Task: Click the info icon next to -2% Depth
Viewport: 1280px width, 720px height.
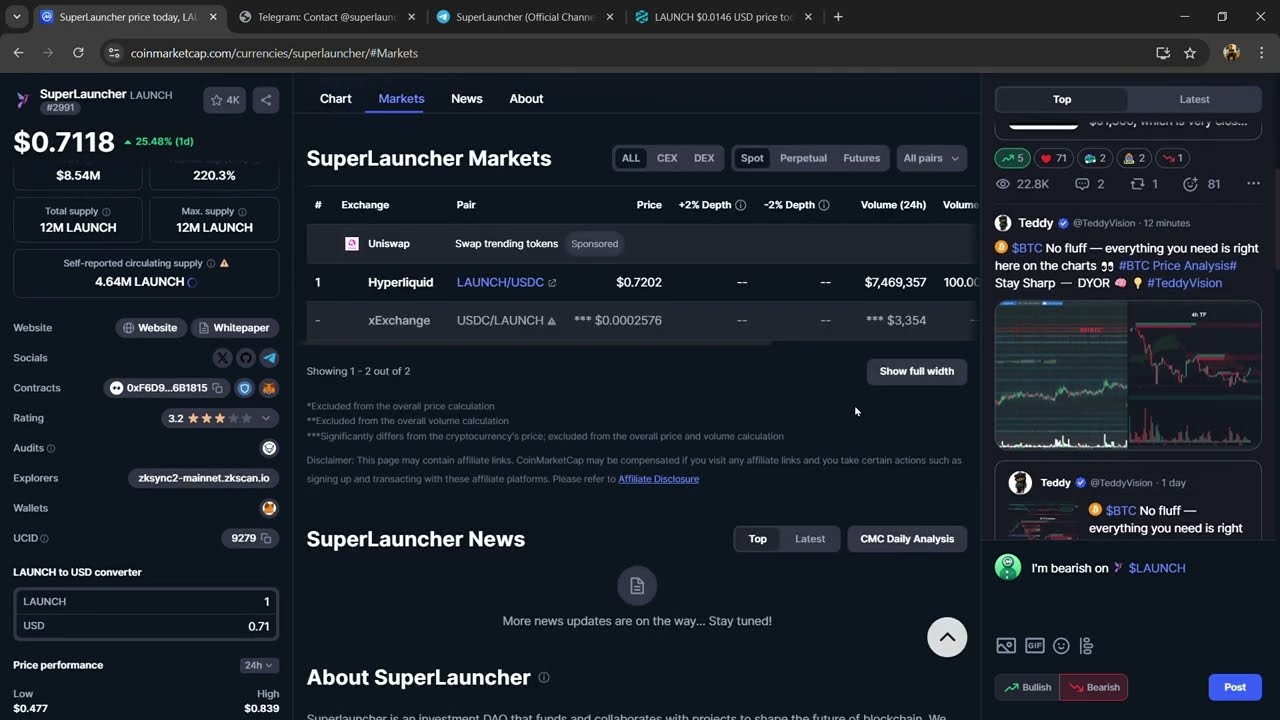Action: (x=824, y=205)
